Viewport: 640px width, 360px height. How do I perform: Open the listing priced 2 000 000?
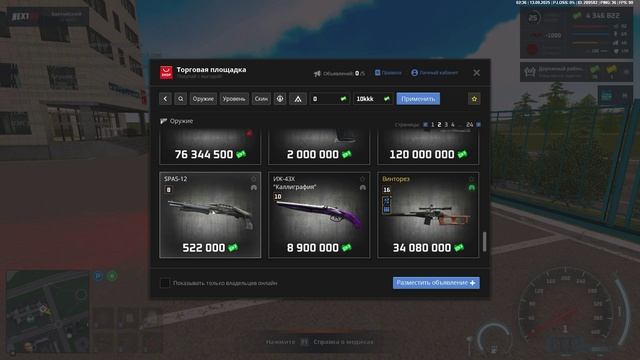pos(319,147)
